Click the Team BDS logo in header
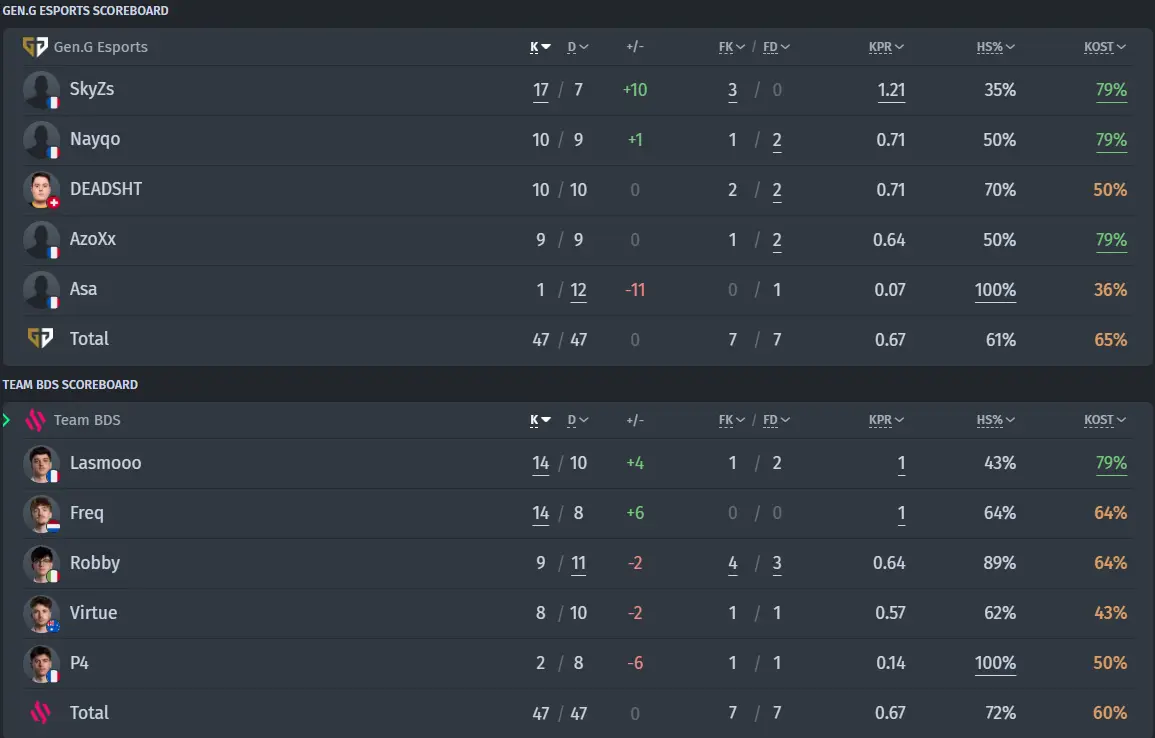The height and width of the screenshot is (738, 1155). point(35,421)
